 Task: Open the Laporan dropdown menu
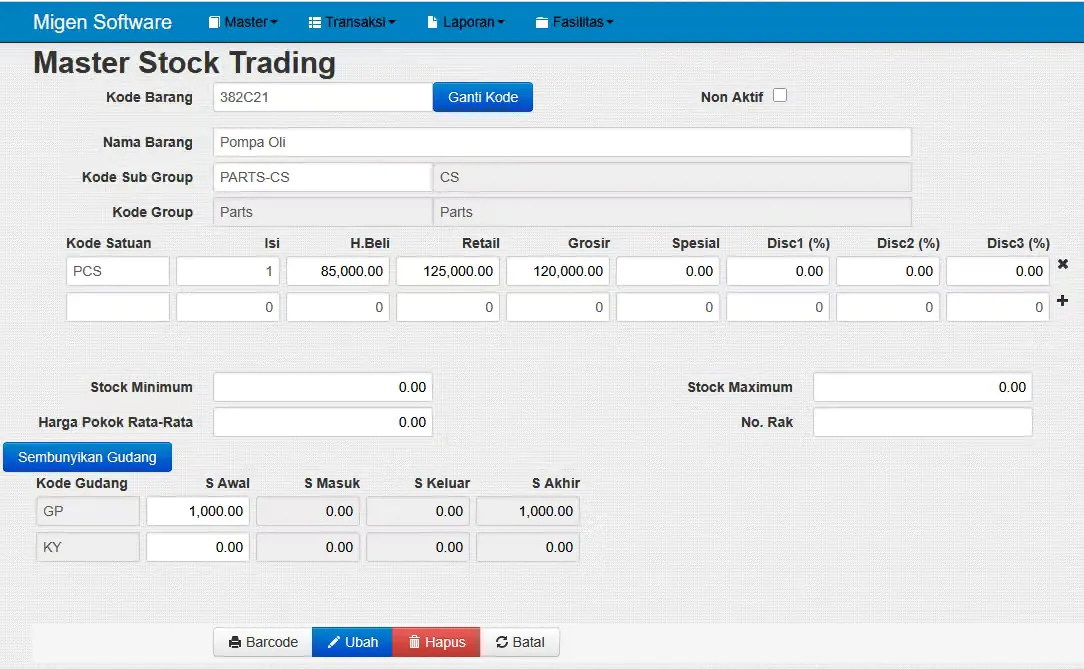(x=466, y=22)
